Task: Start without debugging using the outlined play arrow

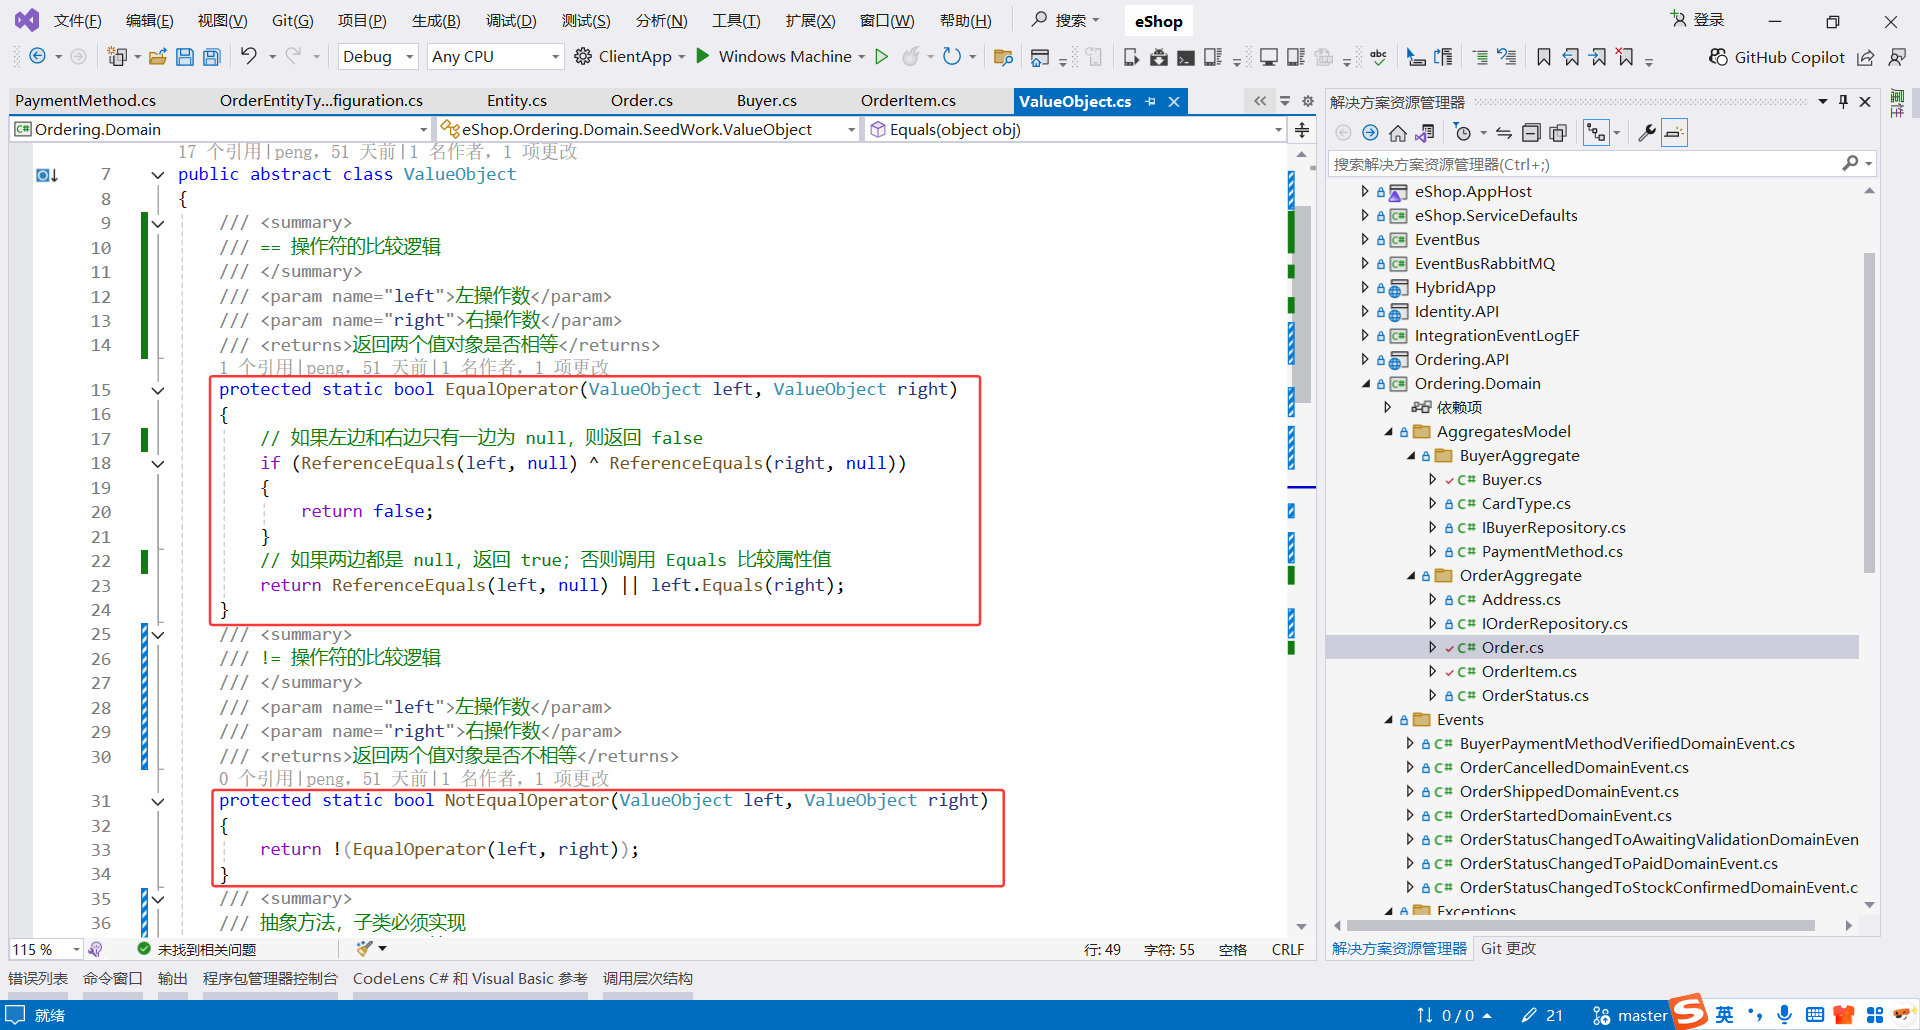Action: [882, 57]
